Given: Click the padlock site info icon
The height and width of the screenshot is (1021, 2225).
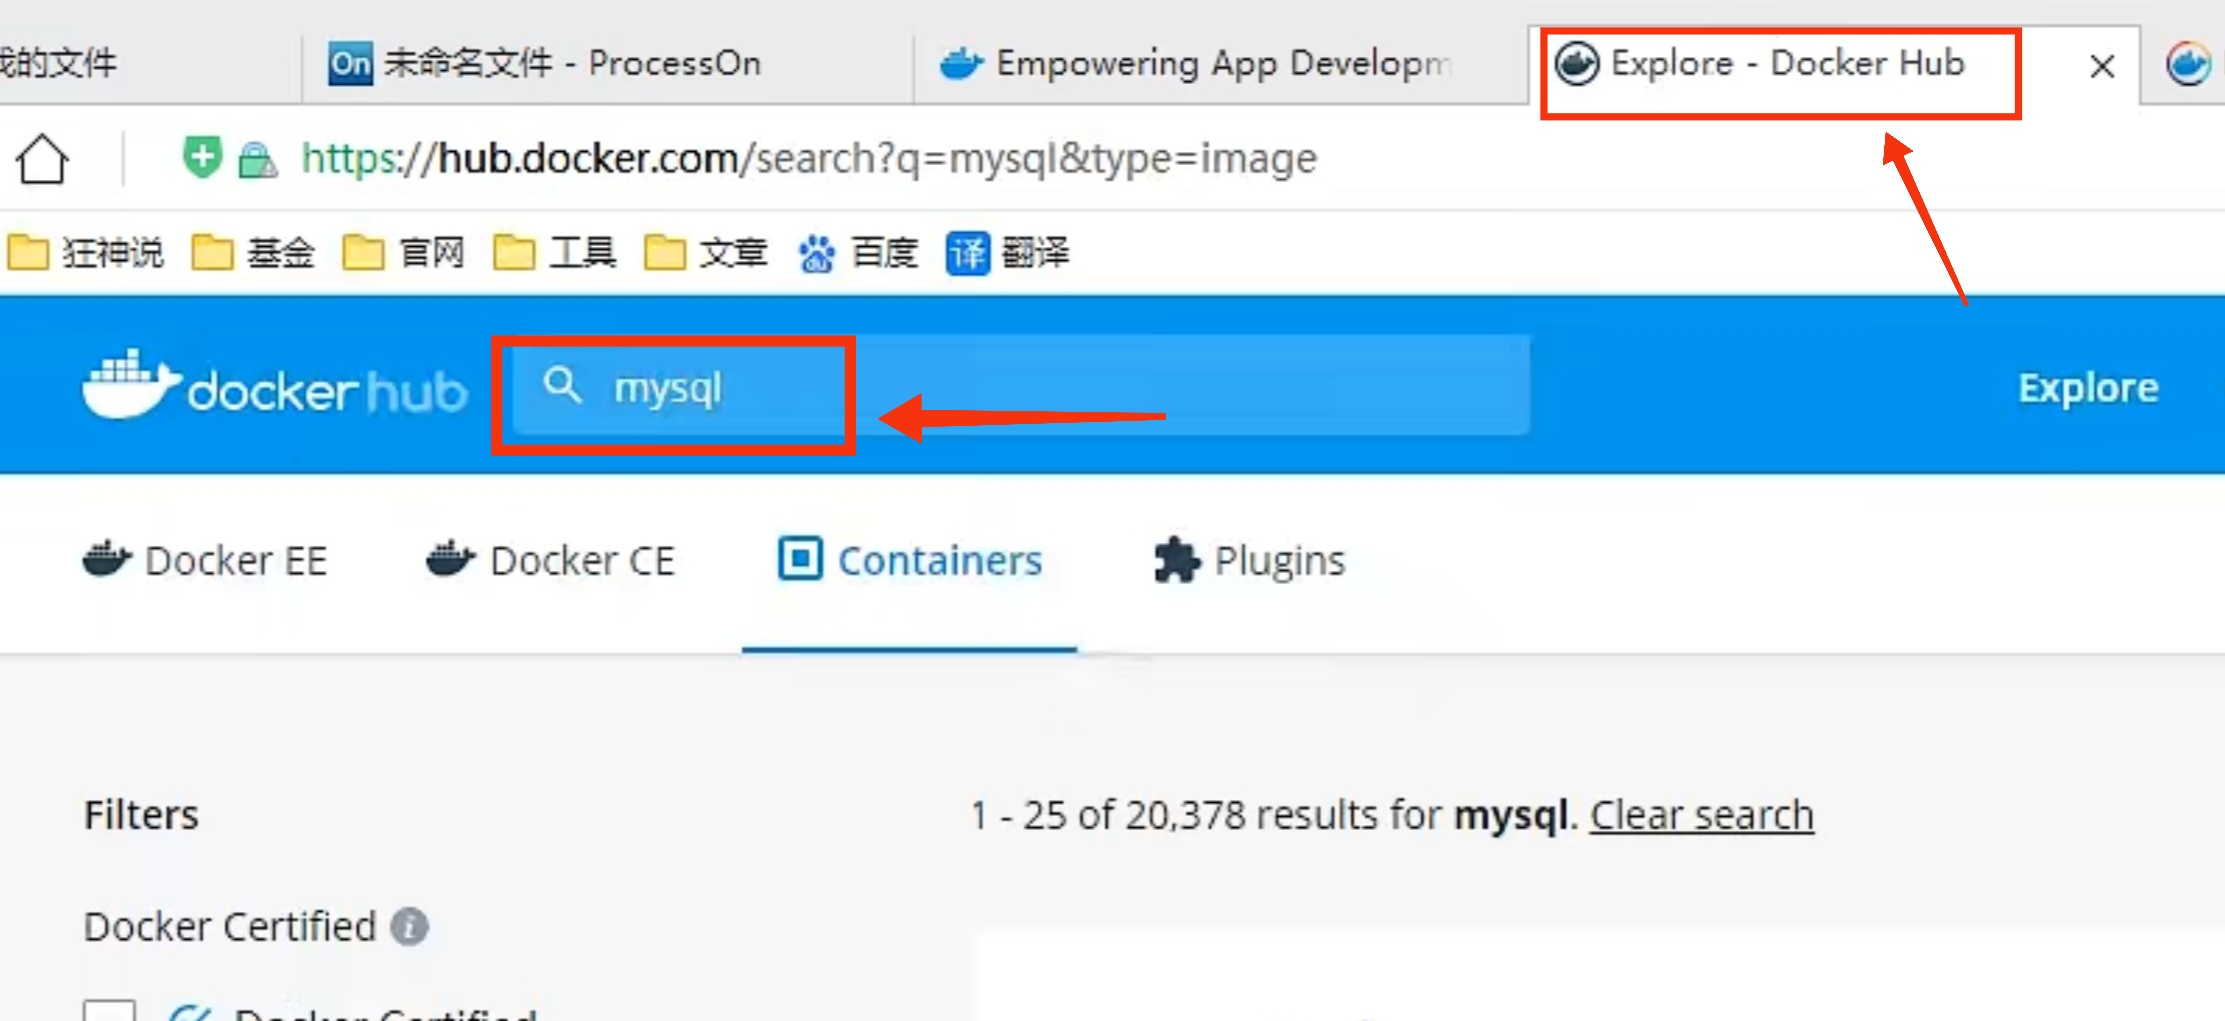Looking at the screenshot, I should [258, 159].
